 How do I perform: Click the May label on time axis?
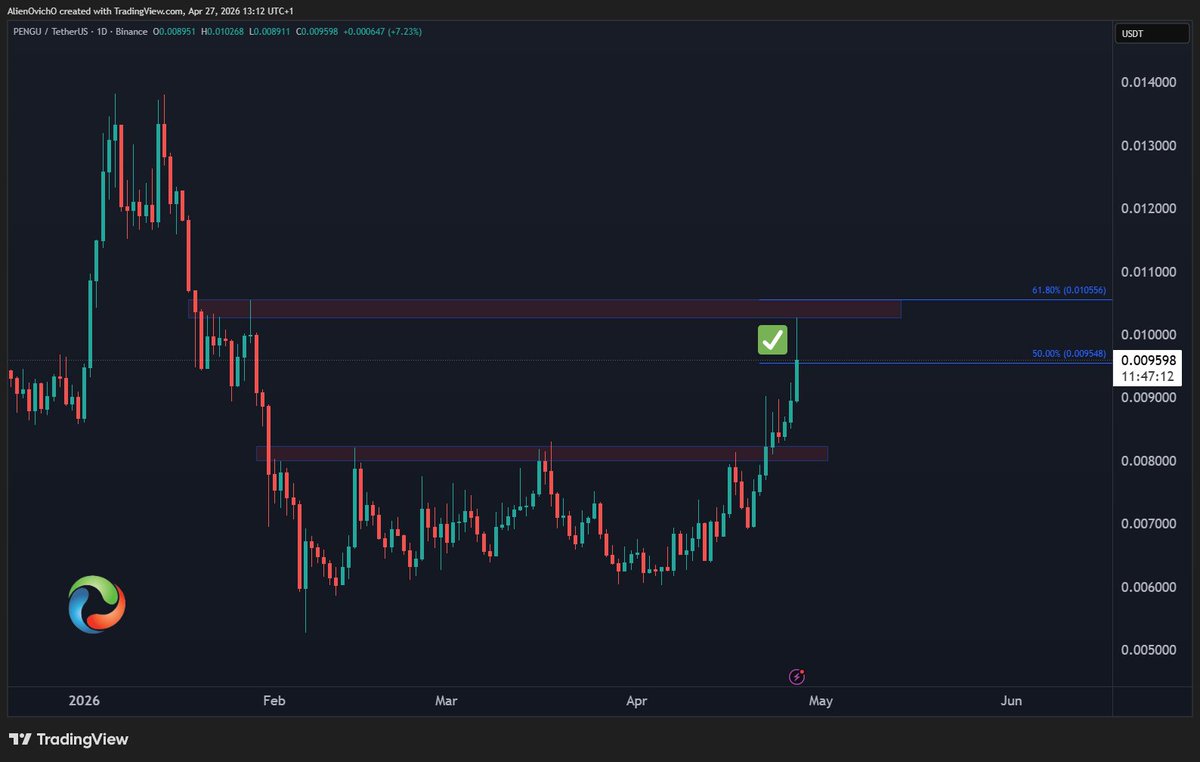click(820, 701)
